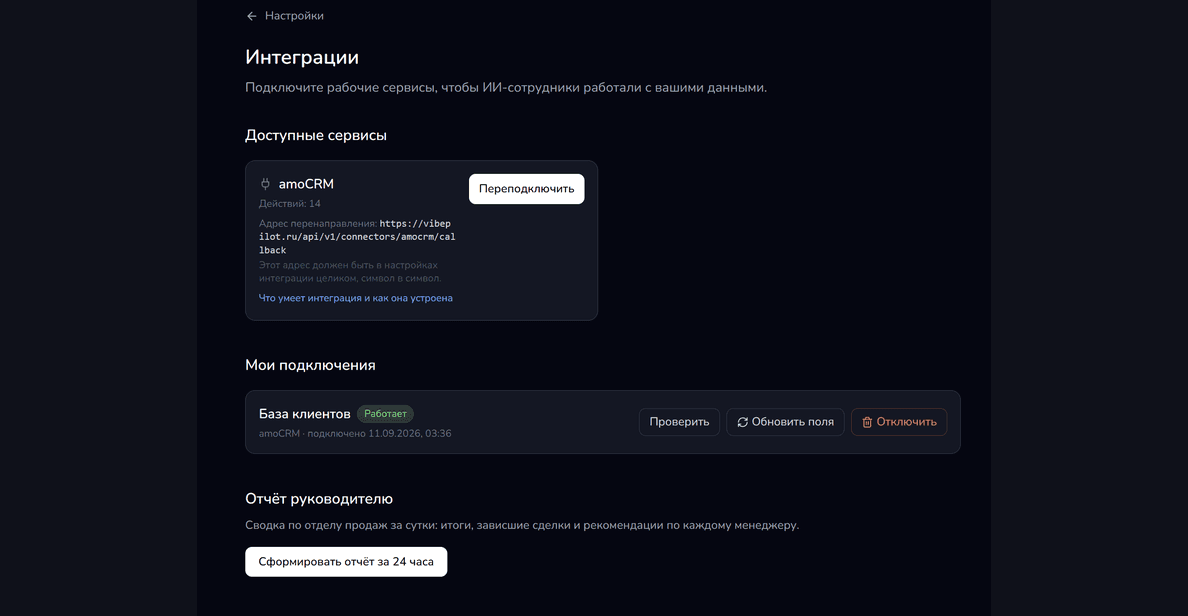Click the Мои подключения heading
Viewport: 1188px width, 616px height.
[x=310, y=365]
